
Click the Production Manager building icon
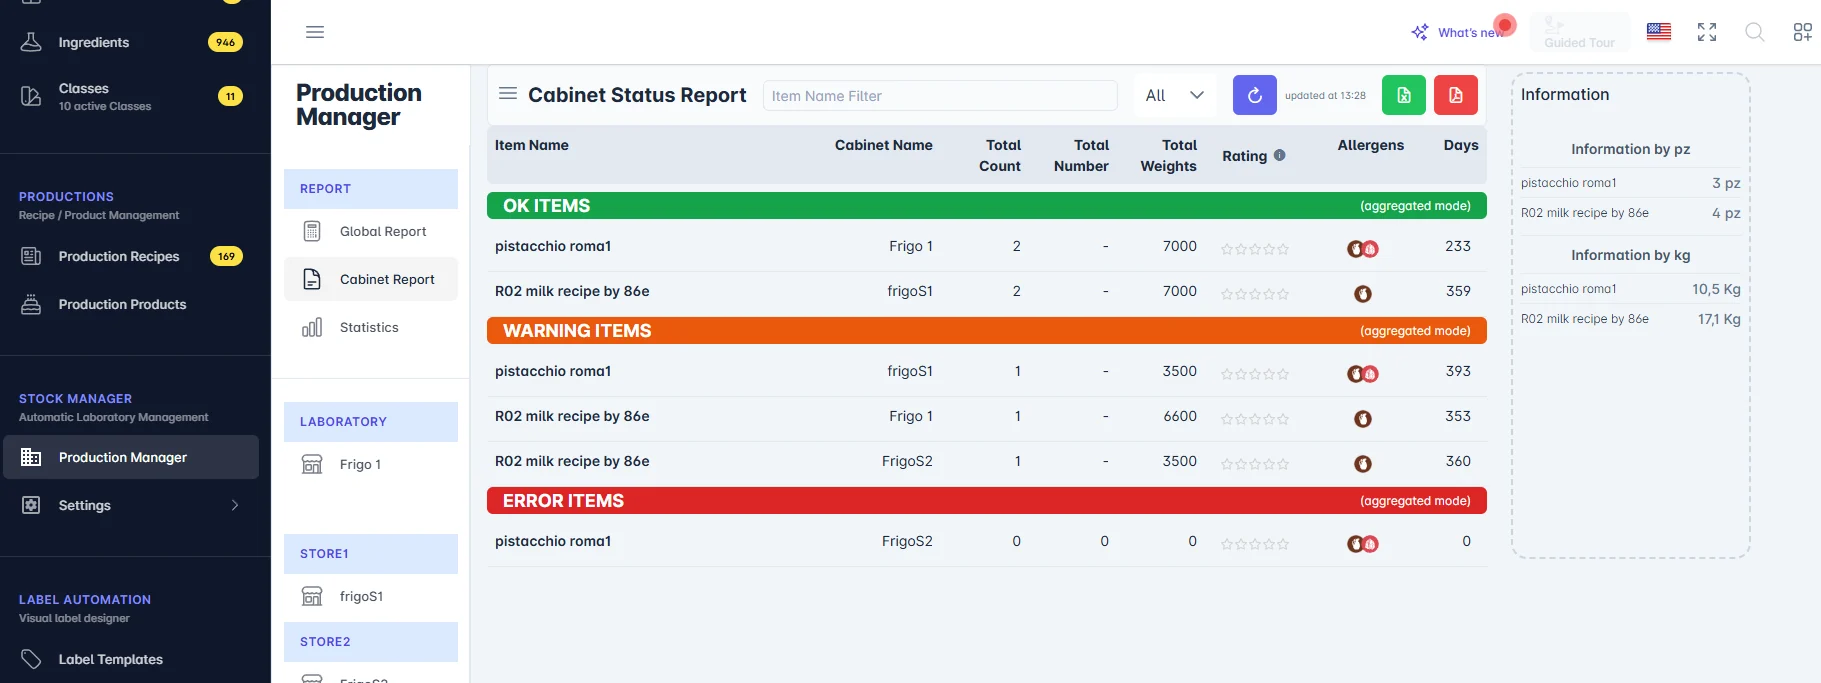pos(31,457)
